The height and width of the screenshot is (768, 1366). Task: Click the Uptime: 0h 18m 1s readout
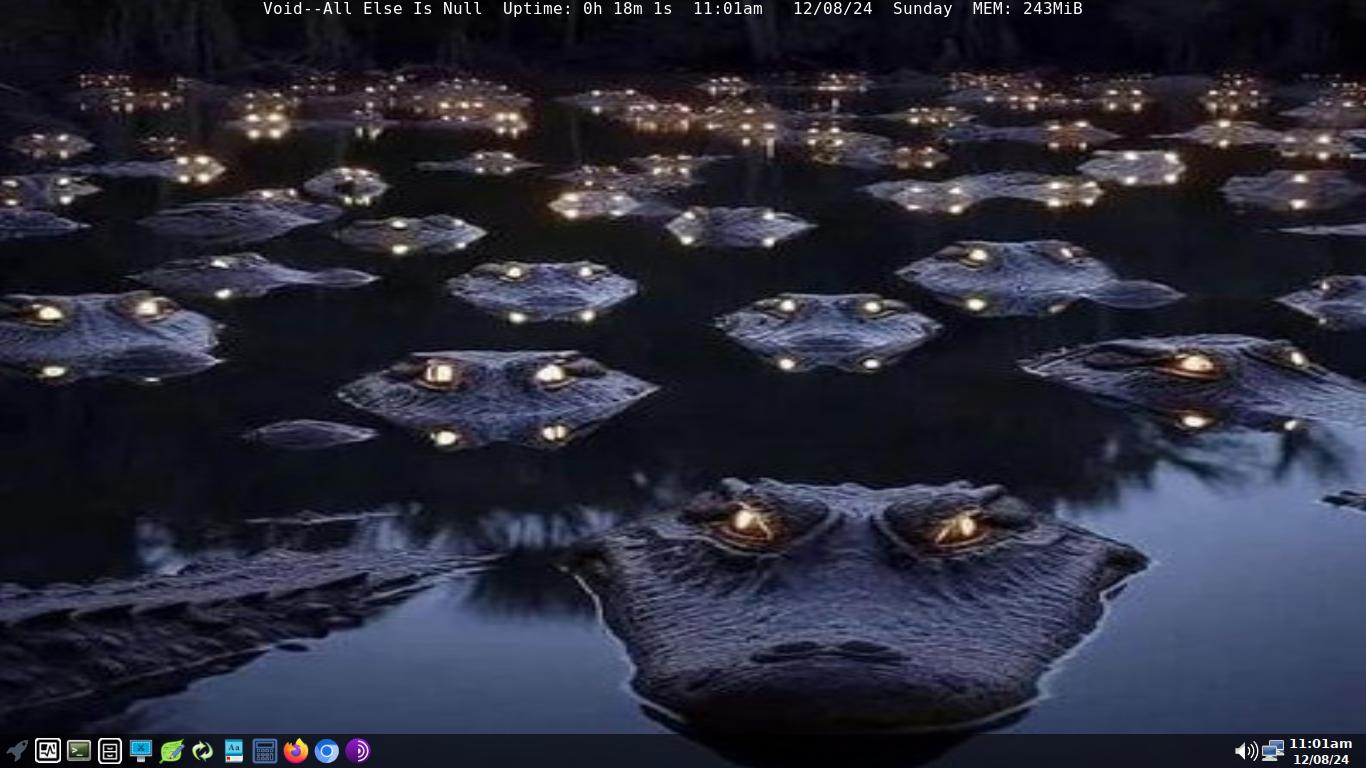(x=588, y=9)
